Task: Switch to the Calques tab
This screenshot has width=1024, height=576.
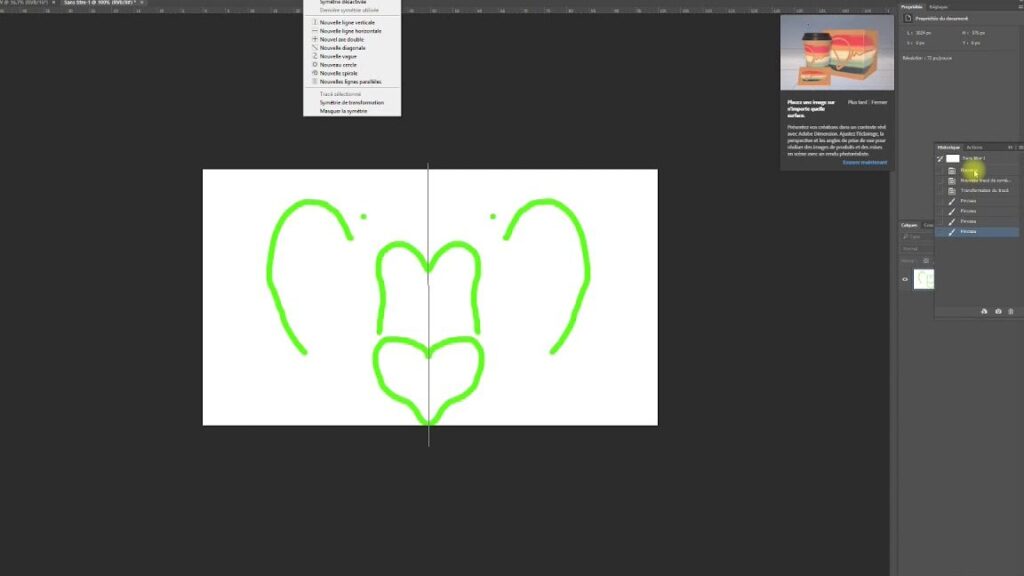Action: tap(909, 225)
